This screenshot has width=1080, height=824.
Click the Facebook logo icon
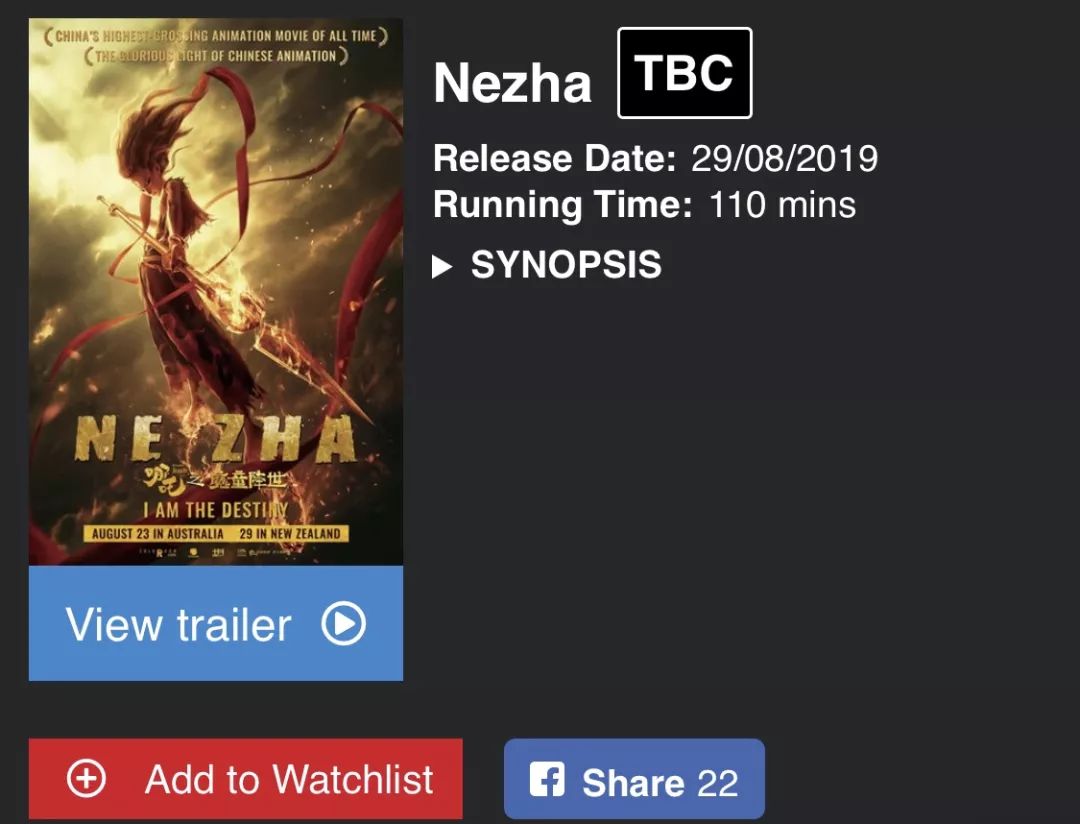[547, 779]
